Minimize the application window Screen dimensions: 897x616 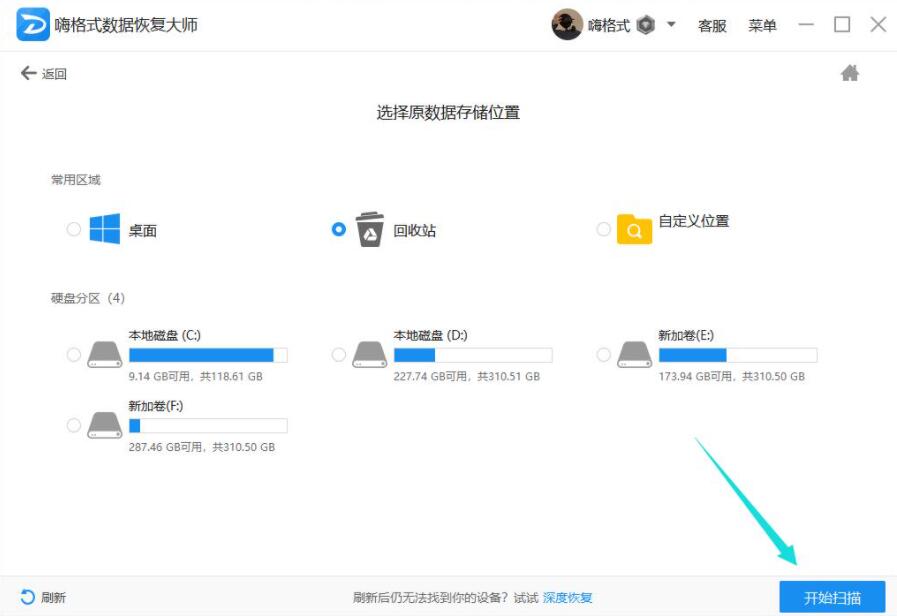pyautogui.click(x=806, y=25)
